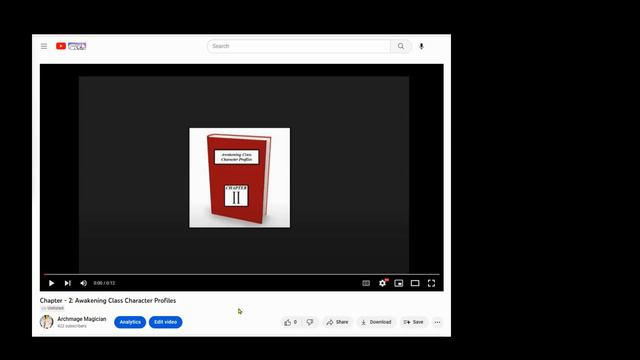Switch to miniplayer mode
This screenshot has height=360, width=640.
click(399, 283)
